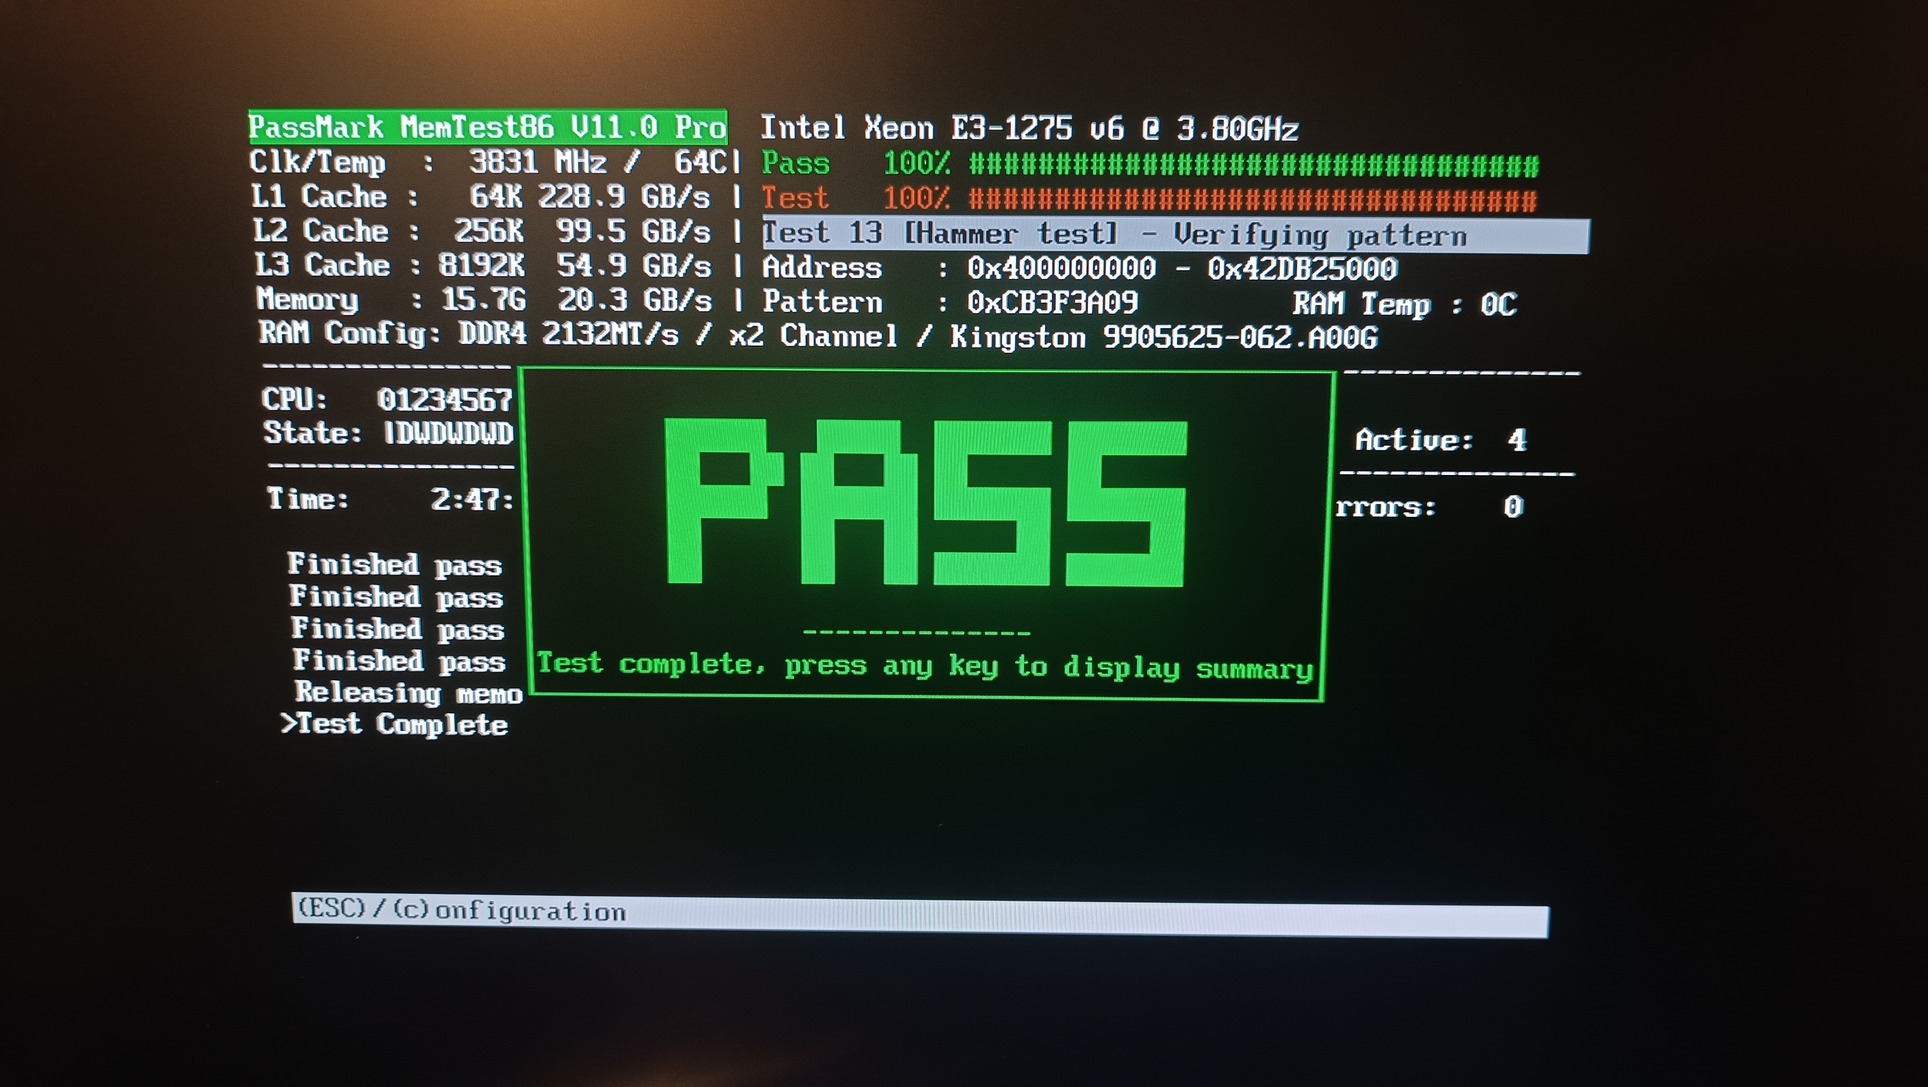
Task: Click the PassMark MemTest86 V11.0 Pro title
Action: [487, 127]
